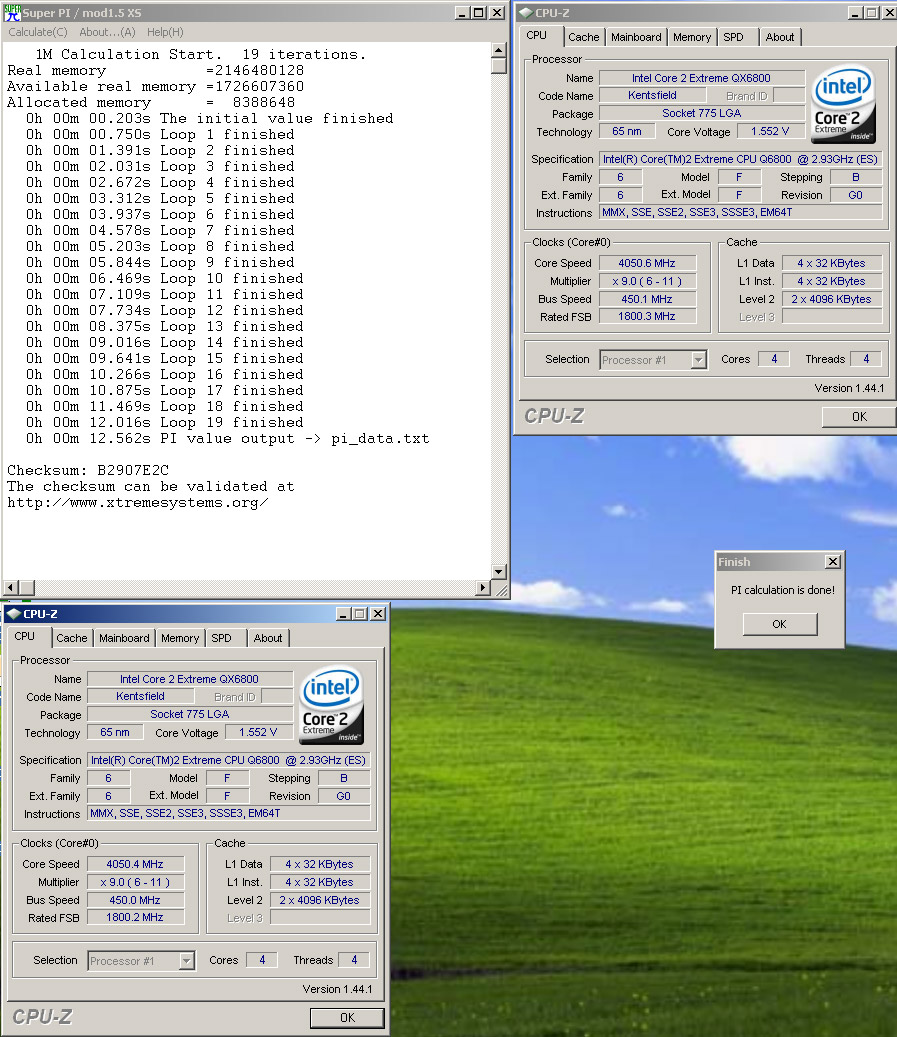The width and height of the screenshot is (897, 1037).
Task: Click Instructions field in lower CPU-Z
Action: click(x=229, y=813)
